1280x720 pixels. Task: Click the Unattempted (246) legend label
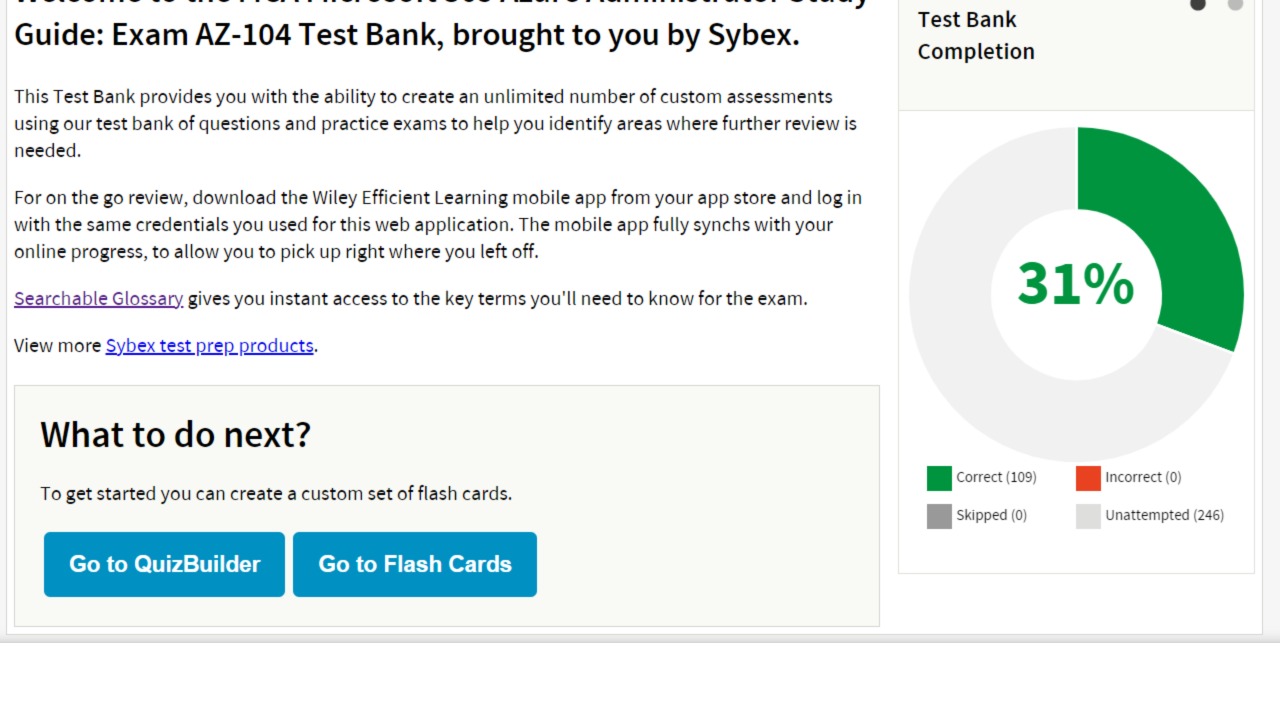[x=1164, y=515]
